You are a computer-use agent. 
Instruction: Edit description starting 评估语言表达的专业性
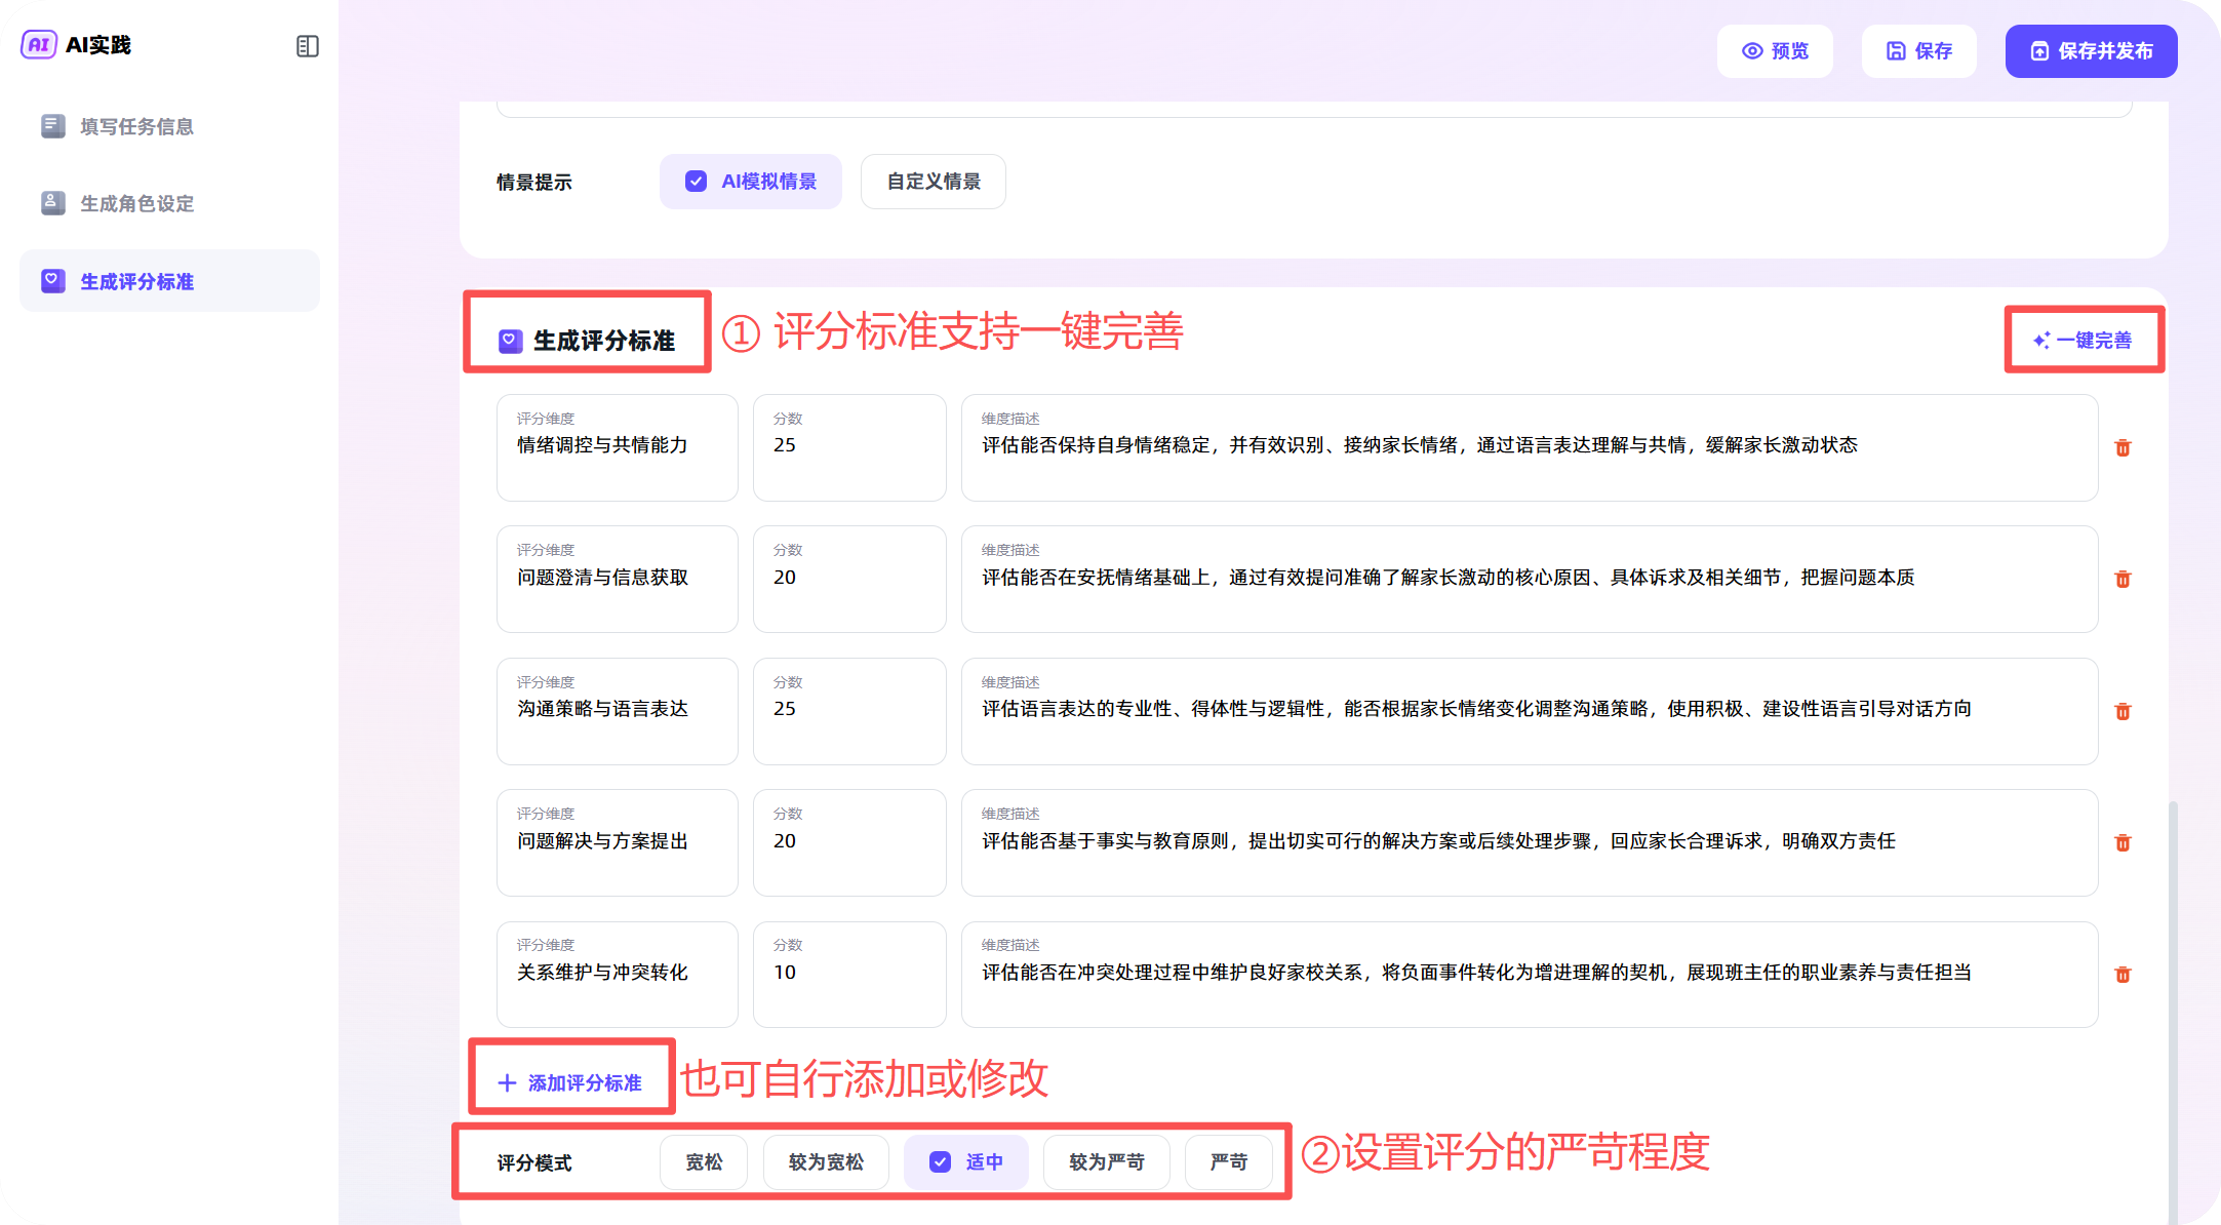point(1529,711)
